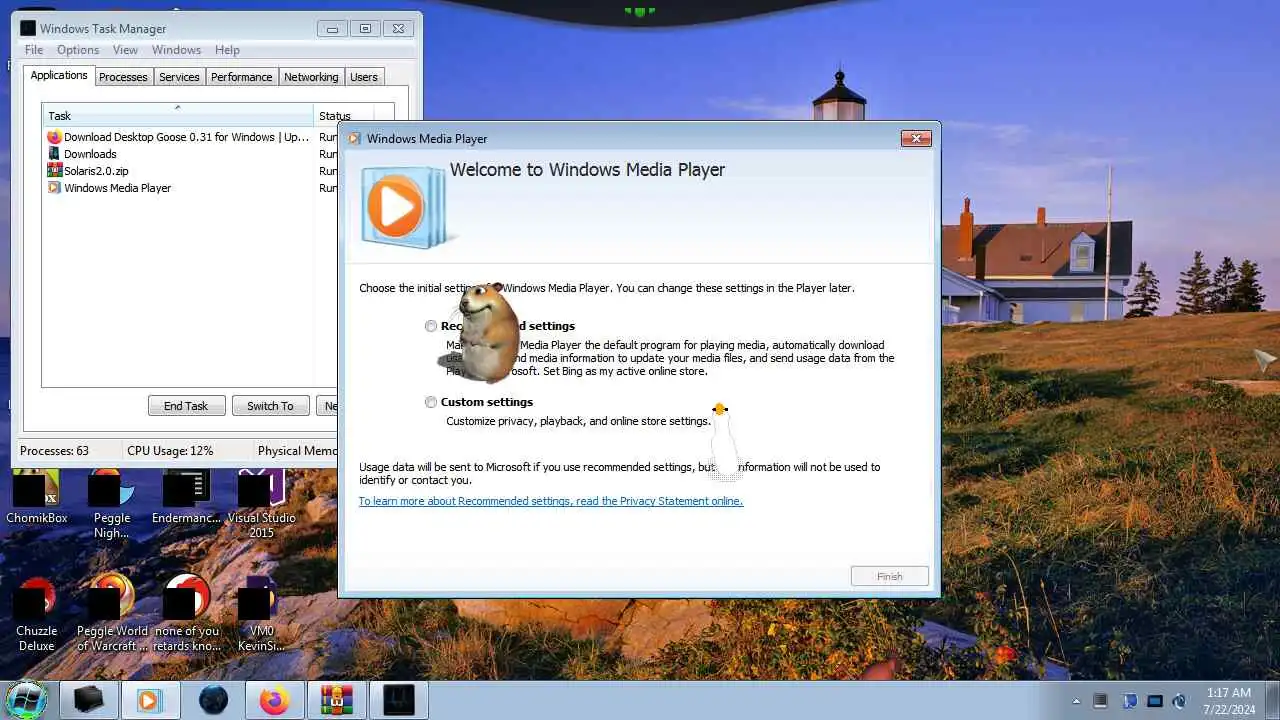This screenshot has width=1280, height=720.
Task: Click the Task Manager title bar icon
Action: (x=28, y=29)
